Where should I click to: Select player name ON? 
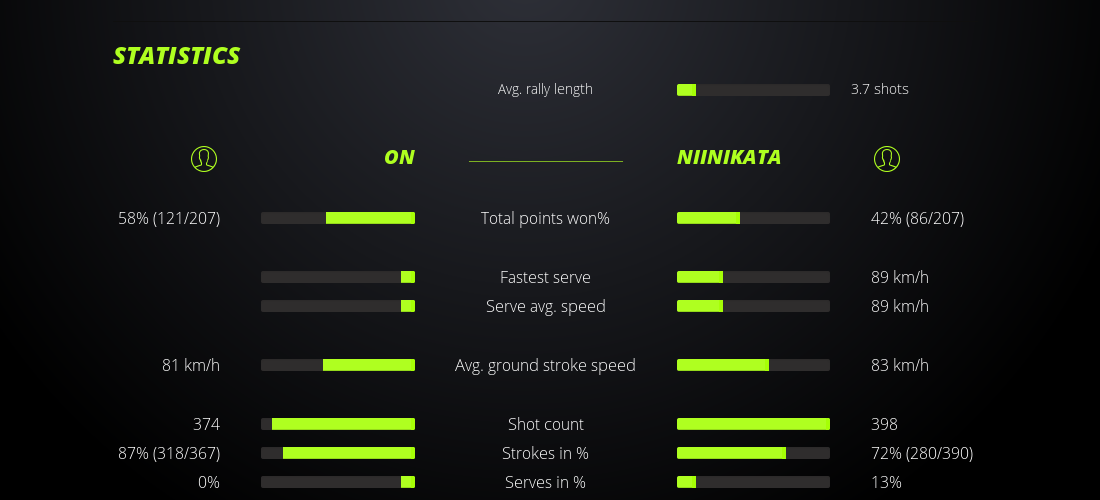coord(399,157)
